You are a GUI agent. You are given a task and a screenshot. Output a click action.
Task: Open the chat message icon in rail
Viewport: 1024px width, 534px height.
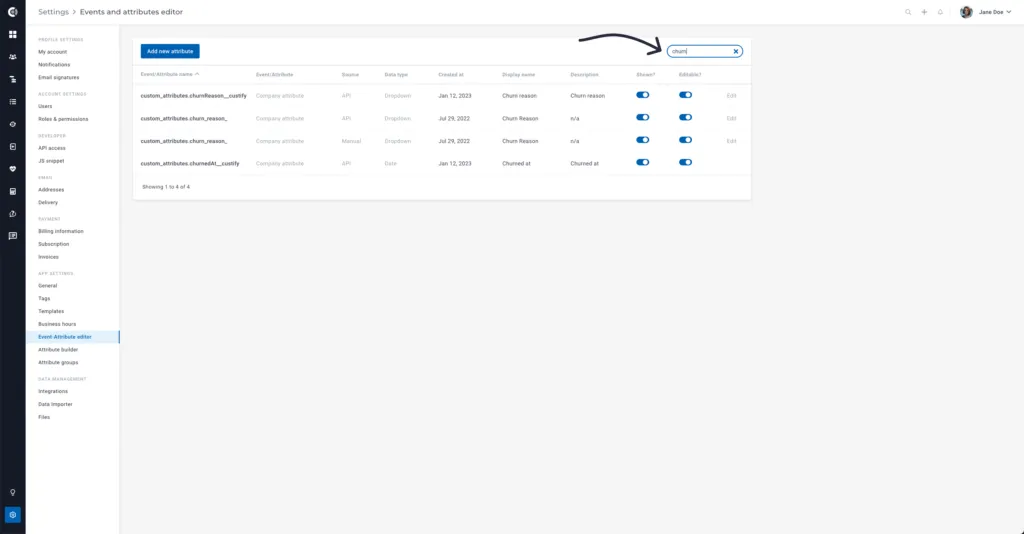12,236
